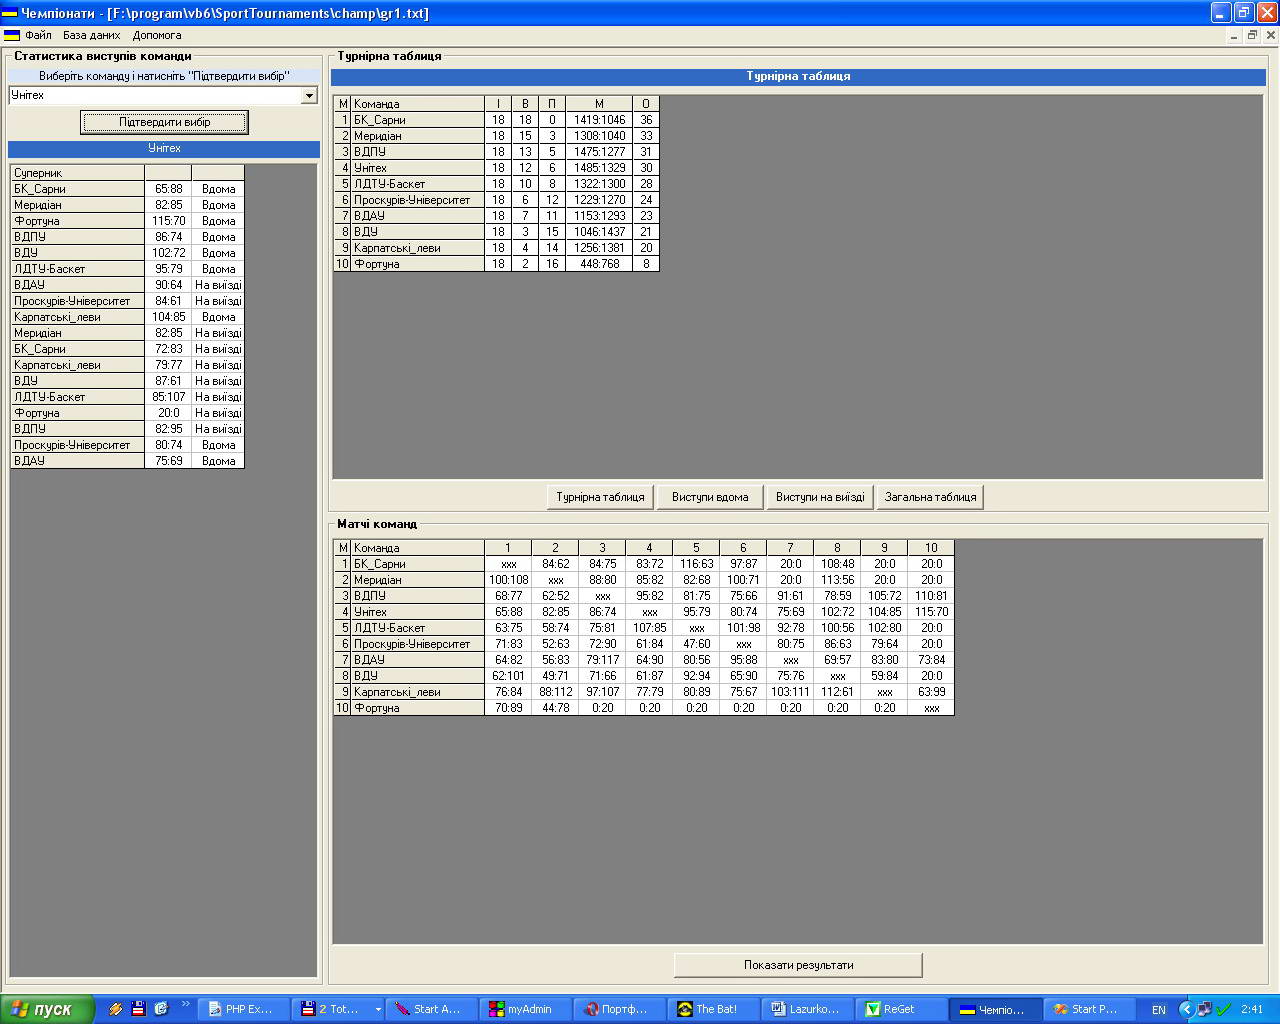This screenshot has width=1280, height=1024.
Task: Select score 100:108 in Меридіан matches row
Action: (508, 580)
